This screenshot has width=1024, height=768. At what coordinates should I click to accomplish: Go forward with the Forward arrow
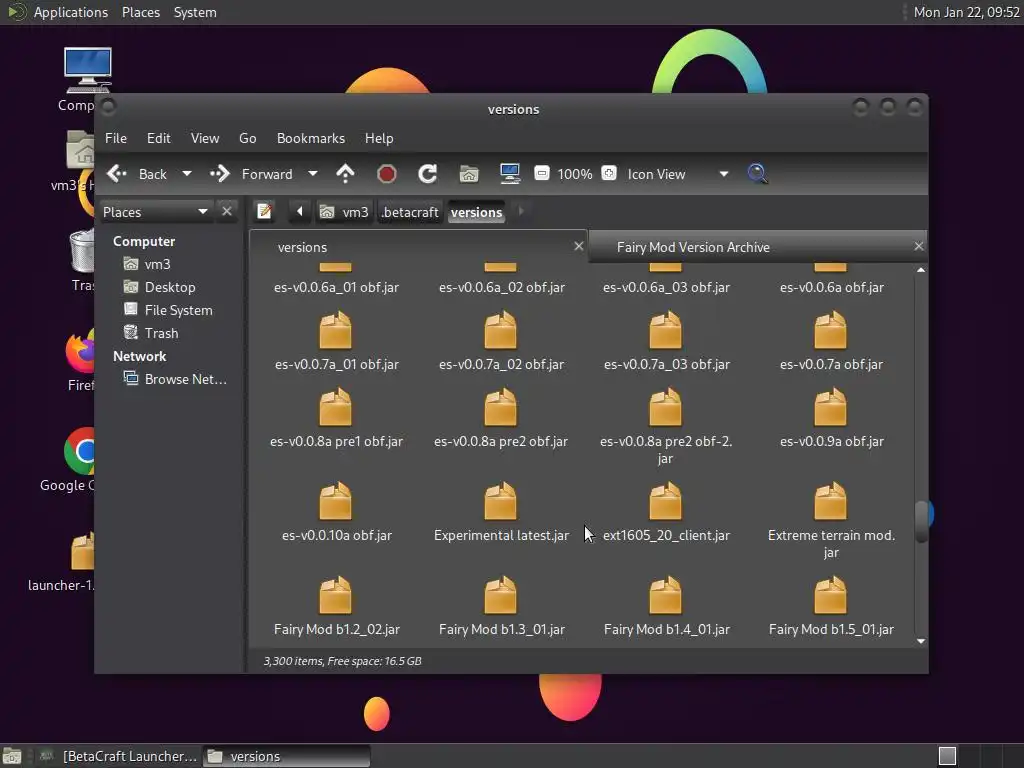point(251,174)
